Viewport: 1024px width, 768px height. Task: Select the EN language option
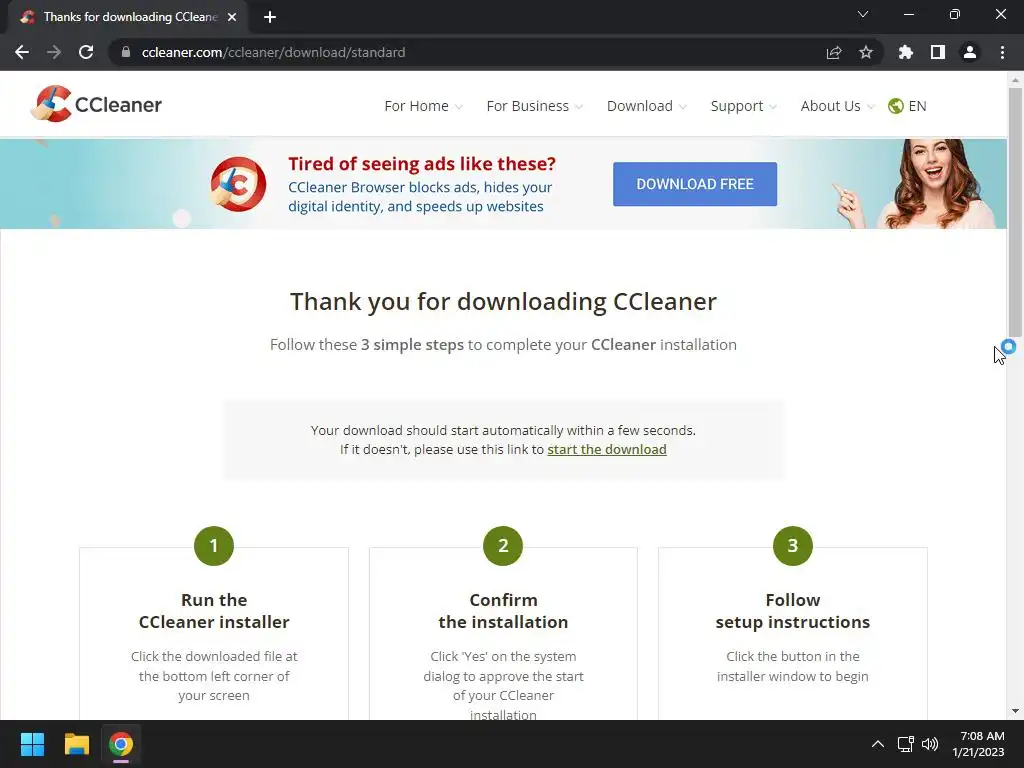pyautogui.click(x=917, y=106)
